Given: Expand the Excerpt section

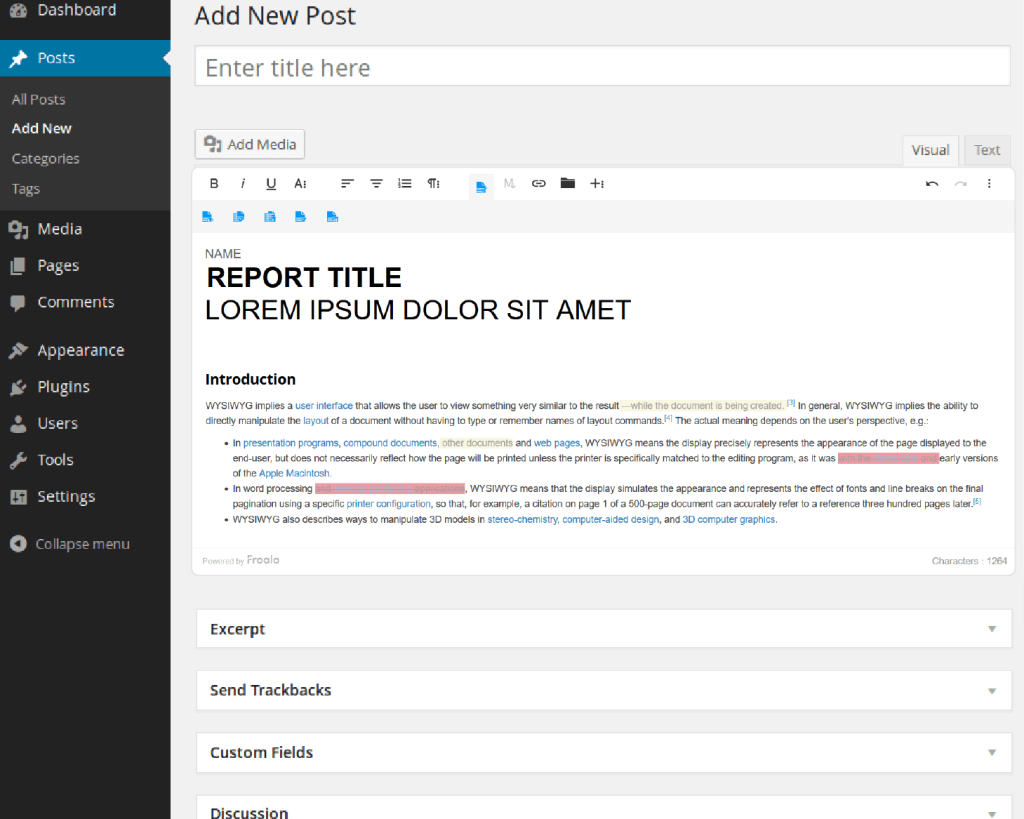Looking at the screenshot, I should [x=992, y=629].
